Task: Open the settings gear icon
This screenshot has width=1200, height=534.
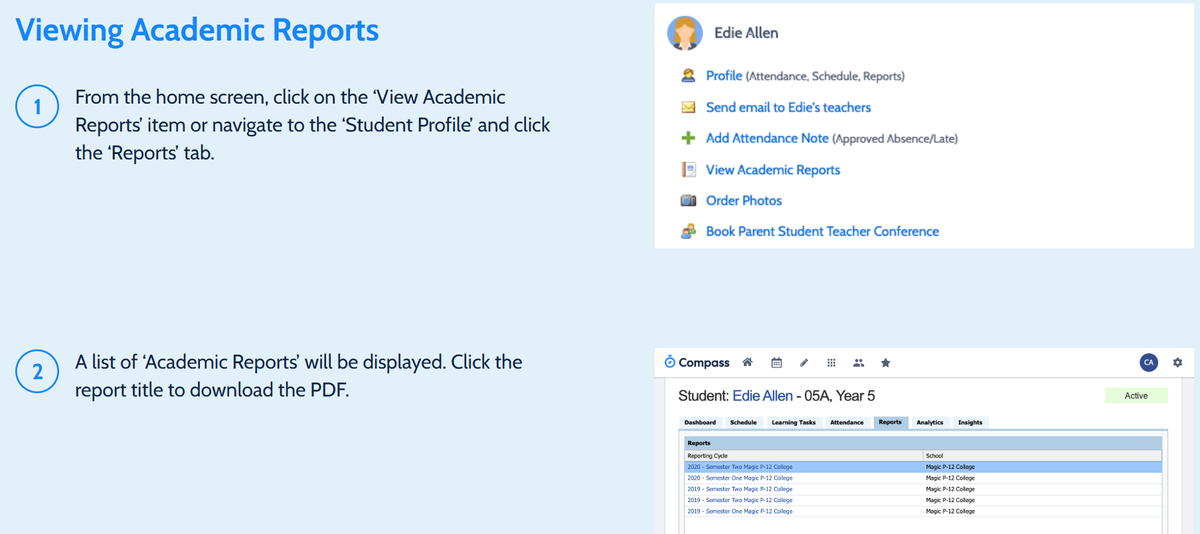Action: tap(1177, 363)
